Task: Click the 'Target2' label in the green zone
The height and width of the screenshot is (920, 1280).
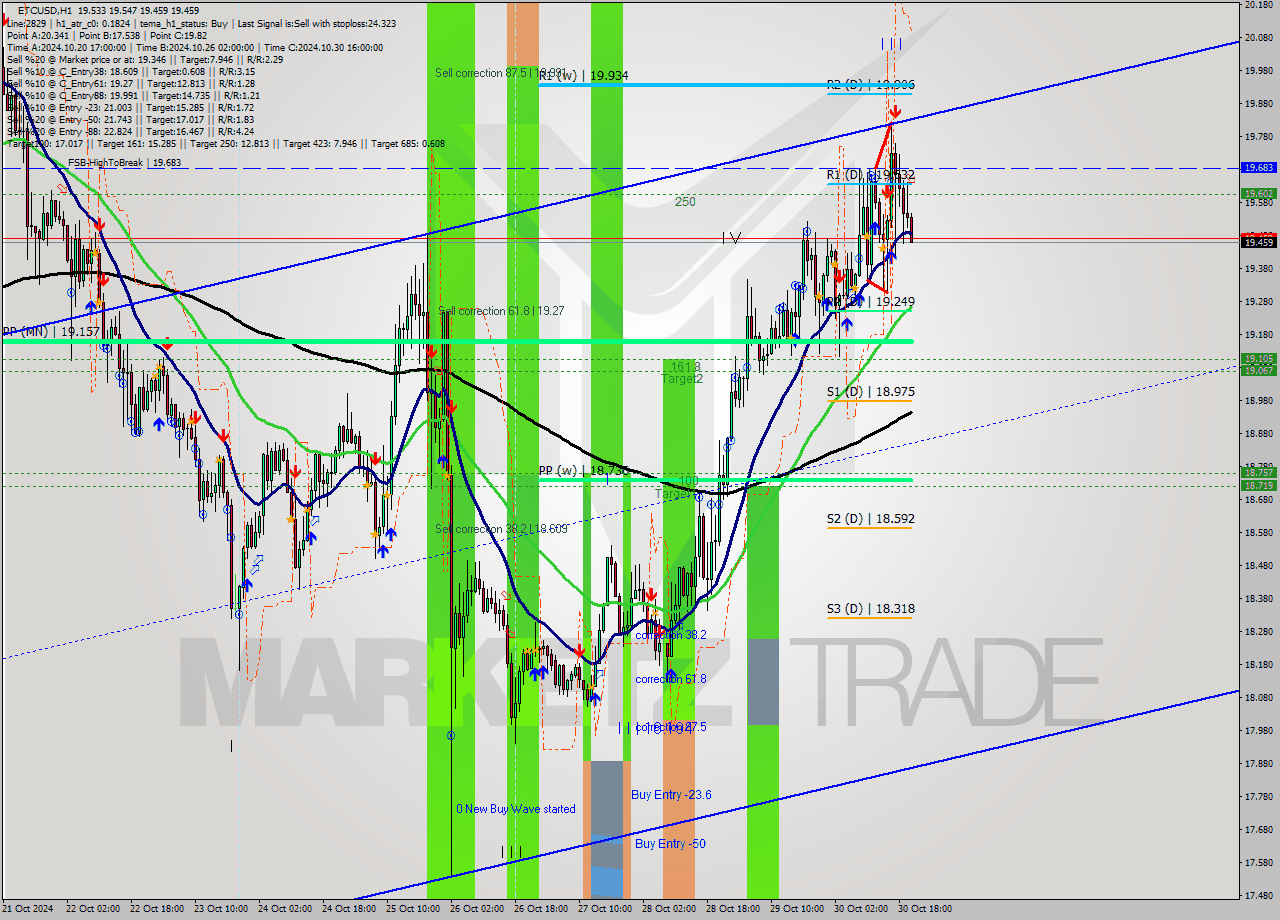Action: click(x=681, y=378)
